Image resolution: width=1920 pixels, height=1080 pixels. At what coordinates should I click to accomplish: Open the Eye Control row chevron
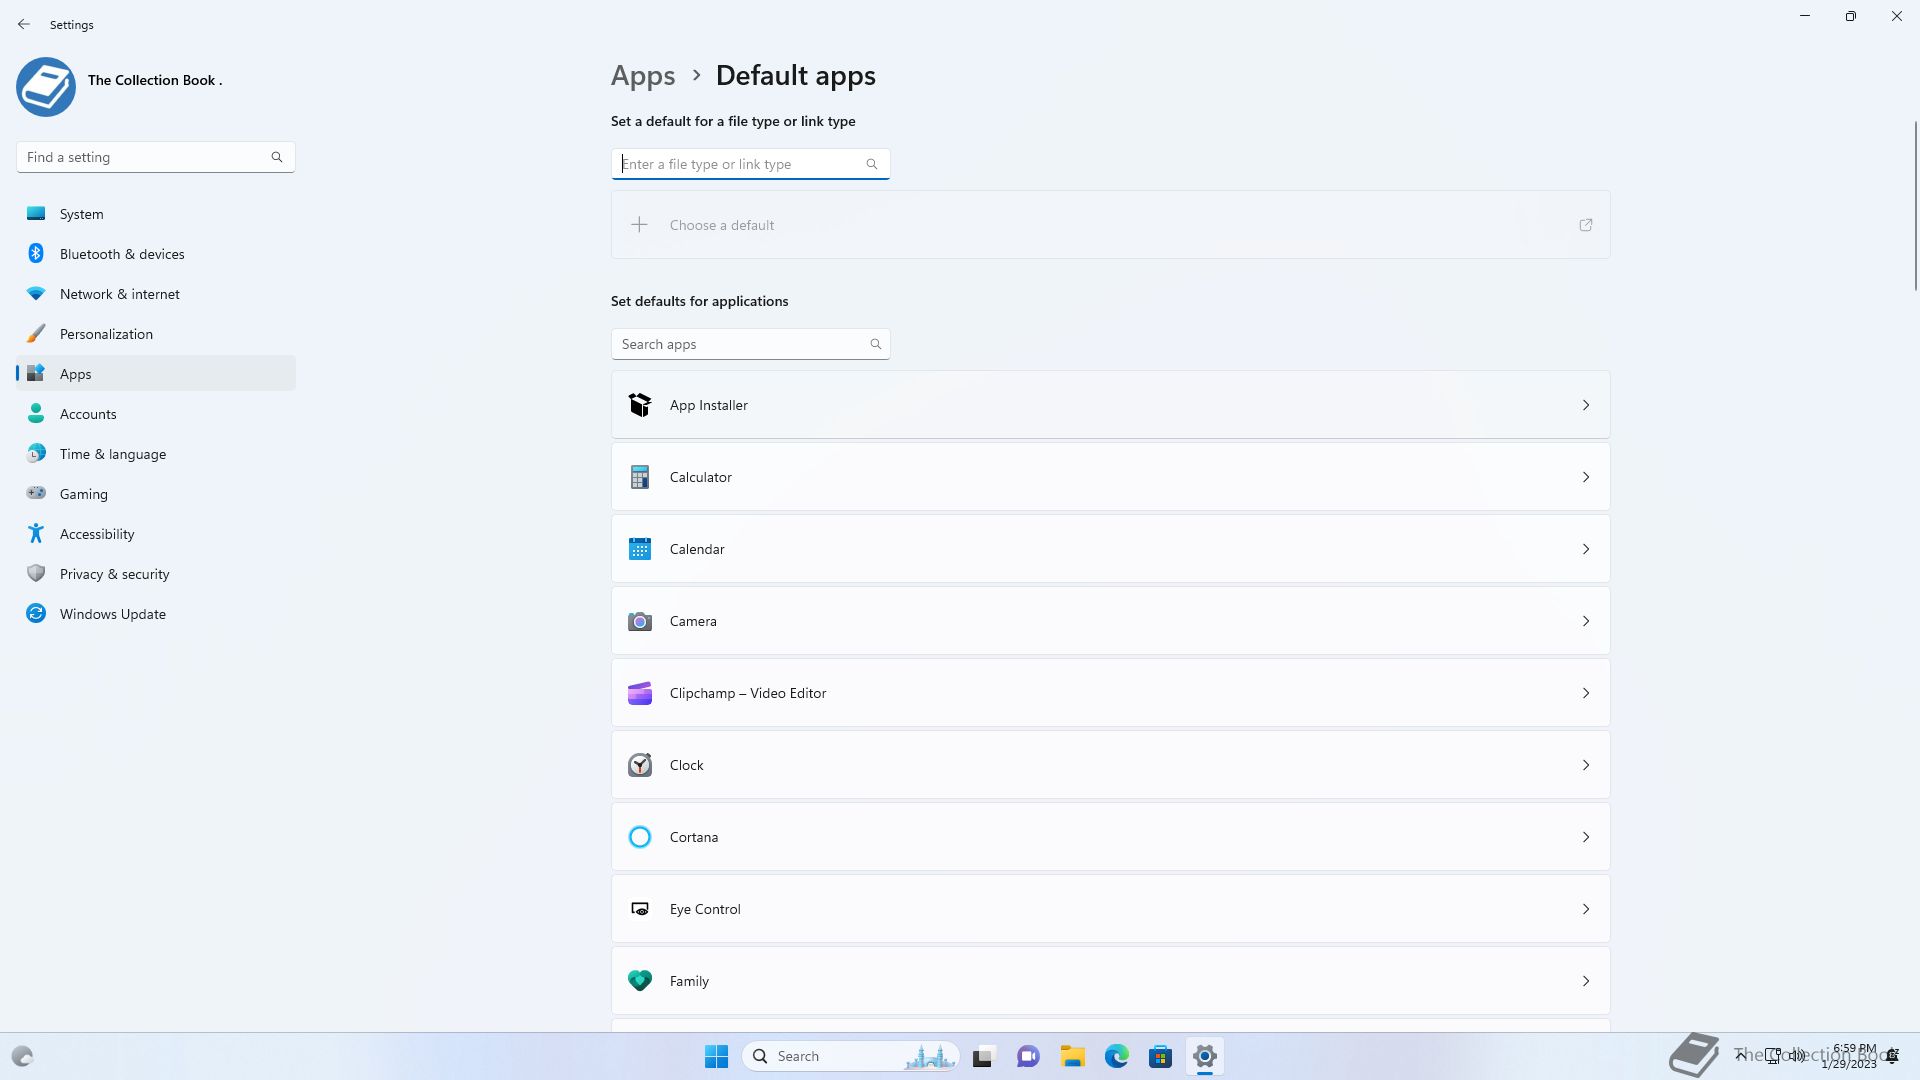click(1586, 909)
